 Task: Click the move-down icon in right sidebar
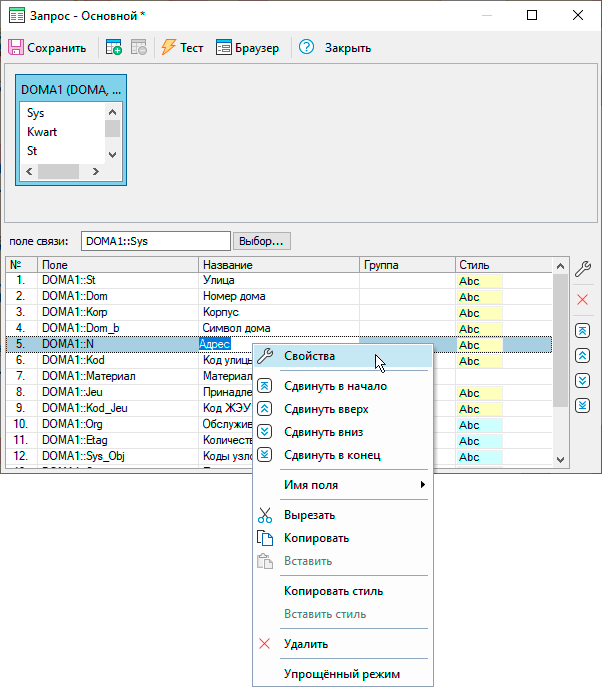click(583, 380)
